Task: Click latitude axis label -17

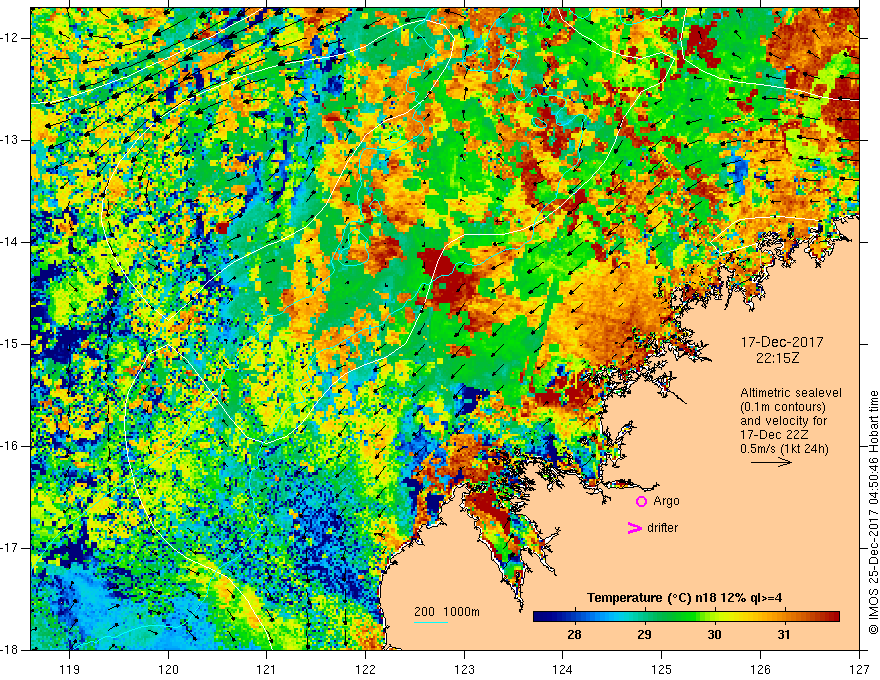Action: click(x=11, y=548)
